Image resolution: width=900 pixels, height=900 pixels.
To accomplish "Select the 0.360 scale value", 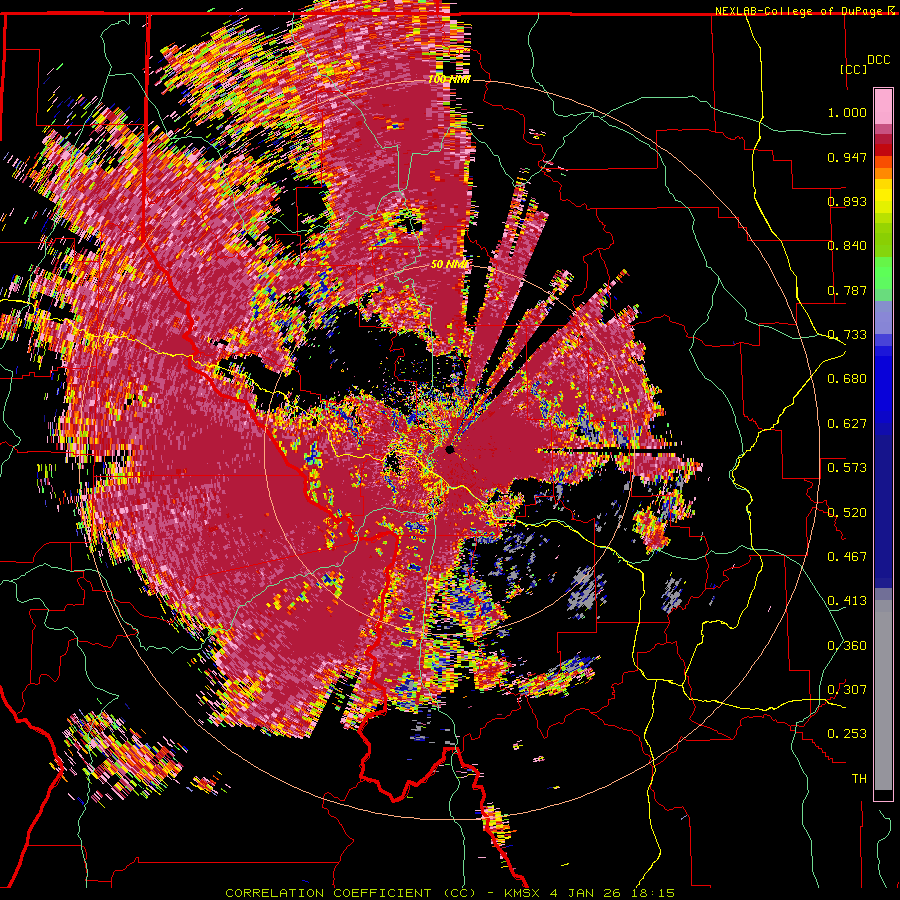I will pos(847,645).
